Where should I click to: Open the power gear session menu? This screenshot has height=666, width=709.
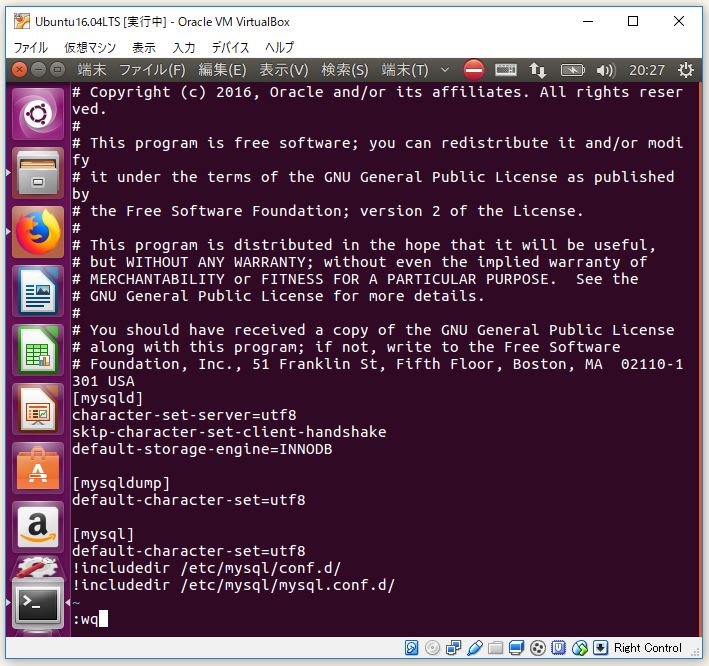point(685,70)
